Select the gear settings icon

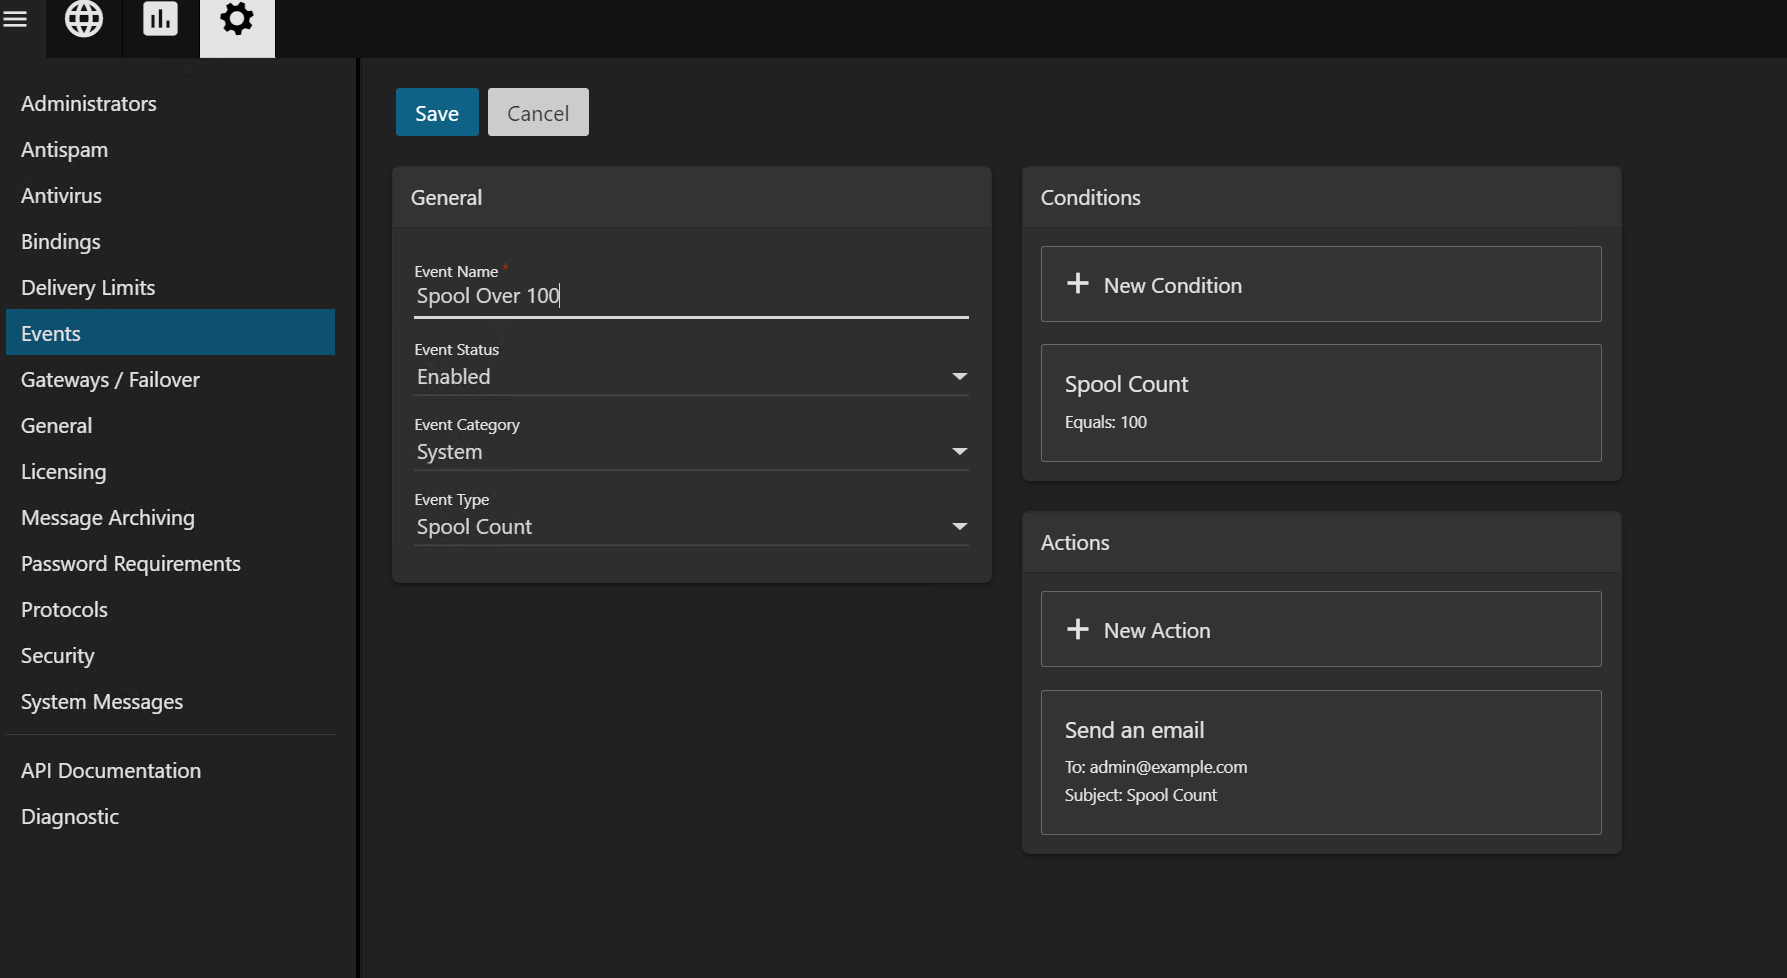click(x=237, y=19)
